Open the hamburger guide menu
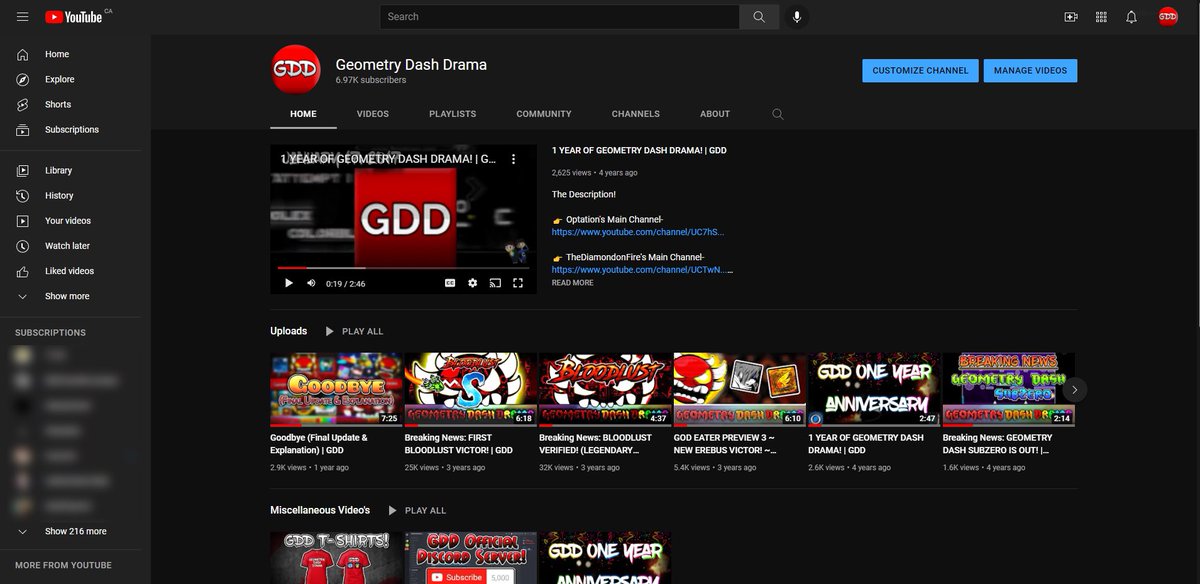1200x584 pixels. pos(22,17)
